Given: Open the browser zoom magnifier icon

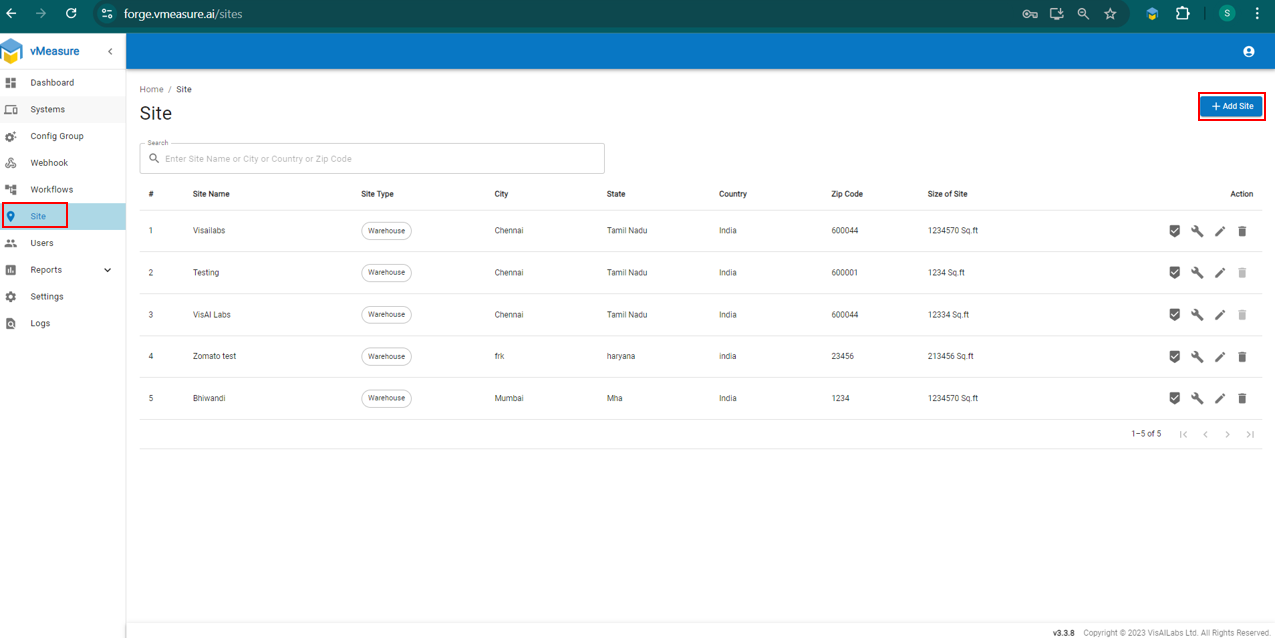Looking at the screenshot, I should click(x=1083, y=14).
